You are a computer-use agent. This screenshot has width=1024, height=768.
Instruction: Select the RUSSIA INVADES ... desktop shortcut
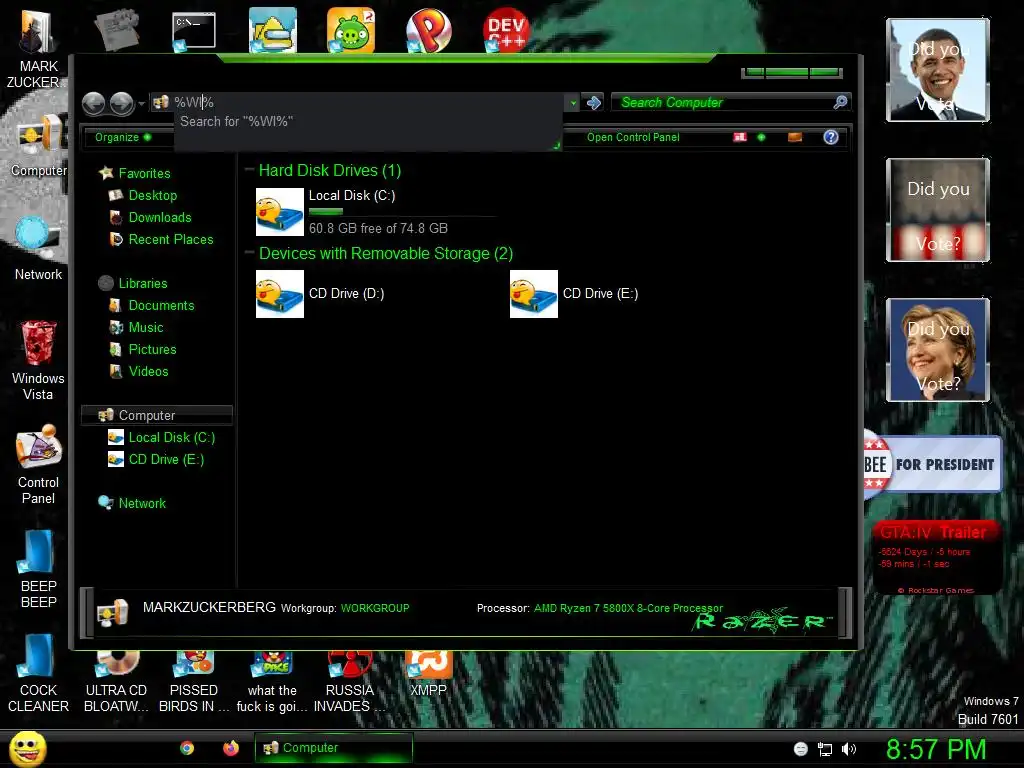(x=350, y=682)
